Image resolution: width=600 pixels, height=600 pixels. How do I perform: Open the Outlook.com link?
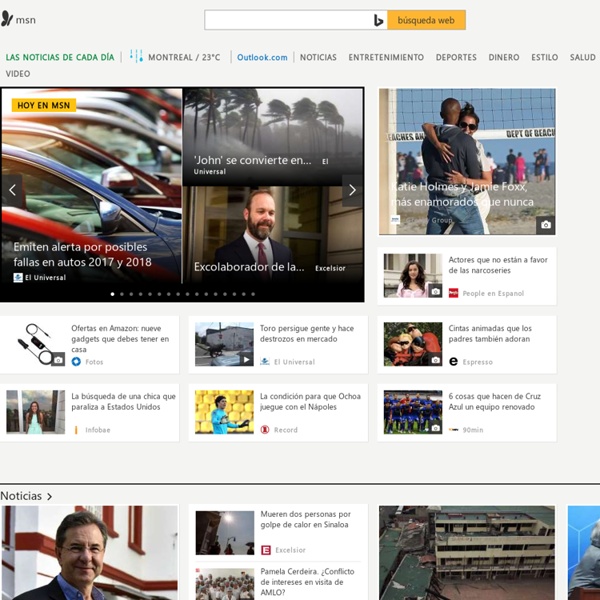(x=262, y=58)
